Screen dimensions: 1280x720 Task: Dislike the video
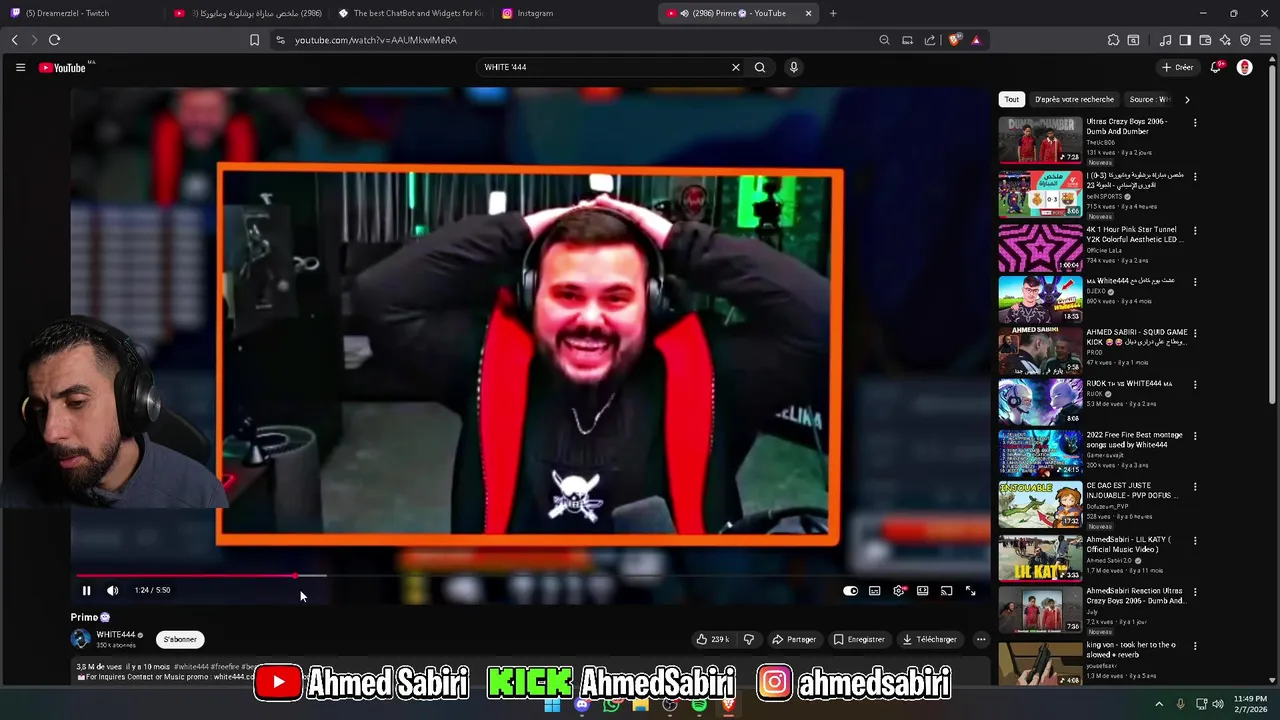(x=749, y=639)
